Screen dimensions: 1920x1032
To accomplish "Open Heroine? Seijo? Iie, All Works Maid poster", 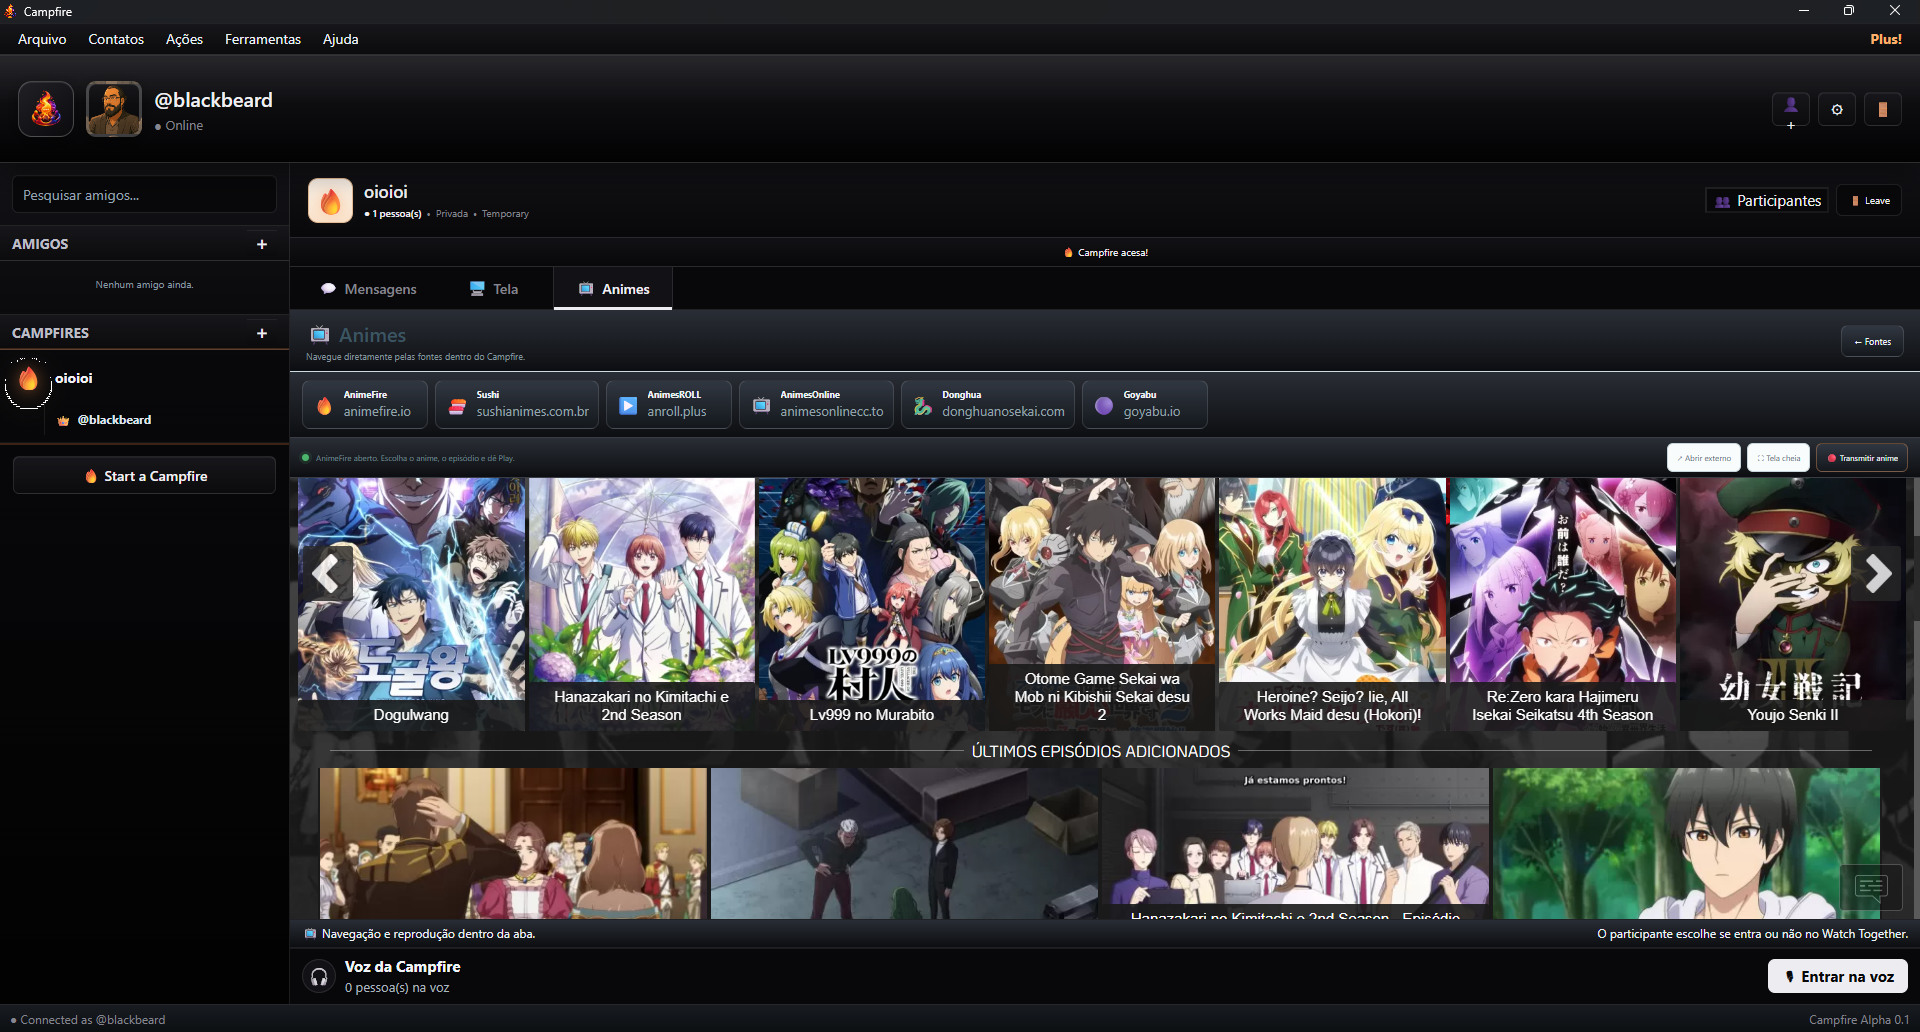I will (x=1332, y=604).
